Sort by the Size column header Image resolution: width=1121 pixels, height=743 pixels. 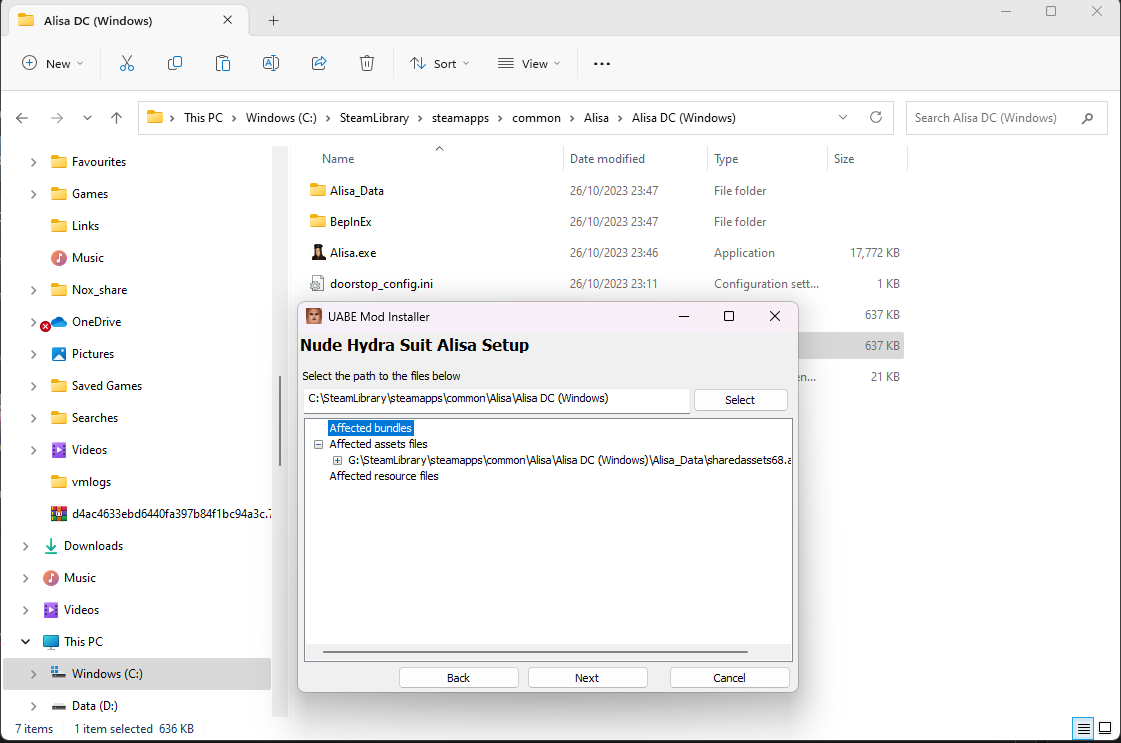(x=844, y=159)
